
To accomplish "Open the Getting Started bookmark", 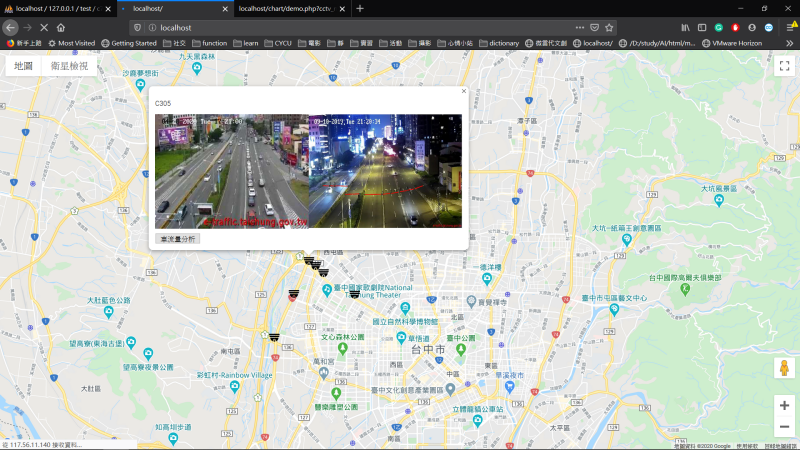I will [x=129, y=43].
